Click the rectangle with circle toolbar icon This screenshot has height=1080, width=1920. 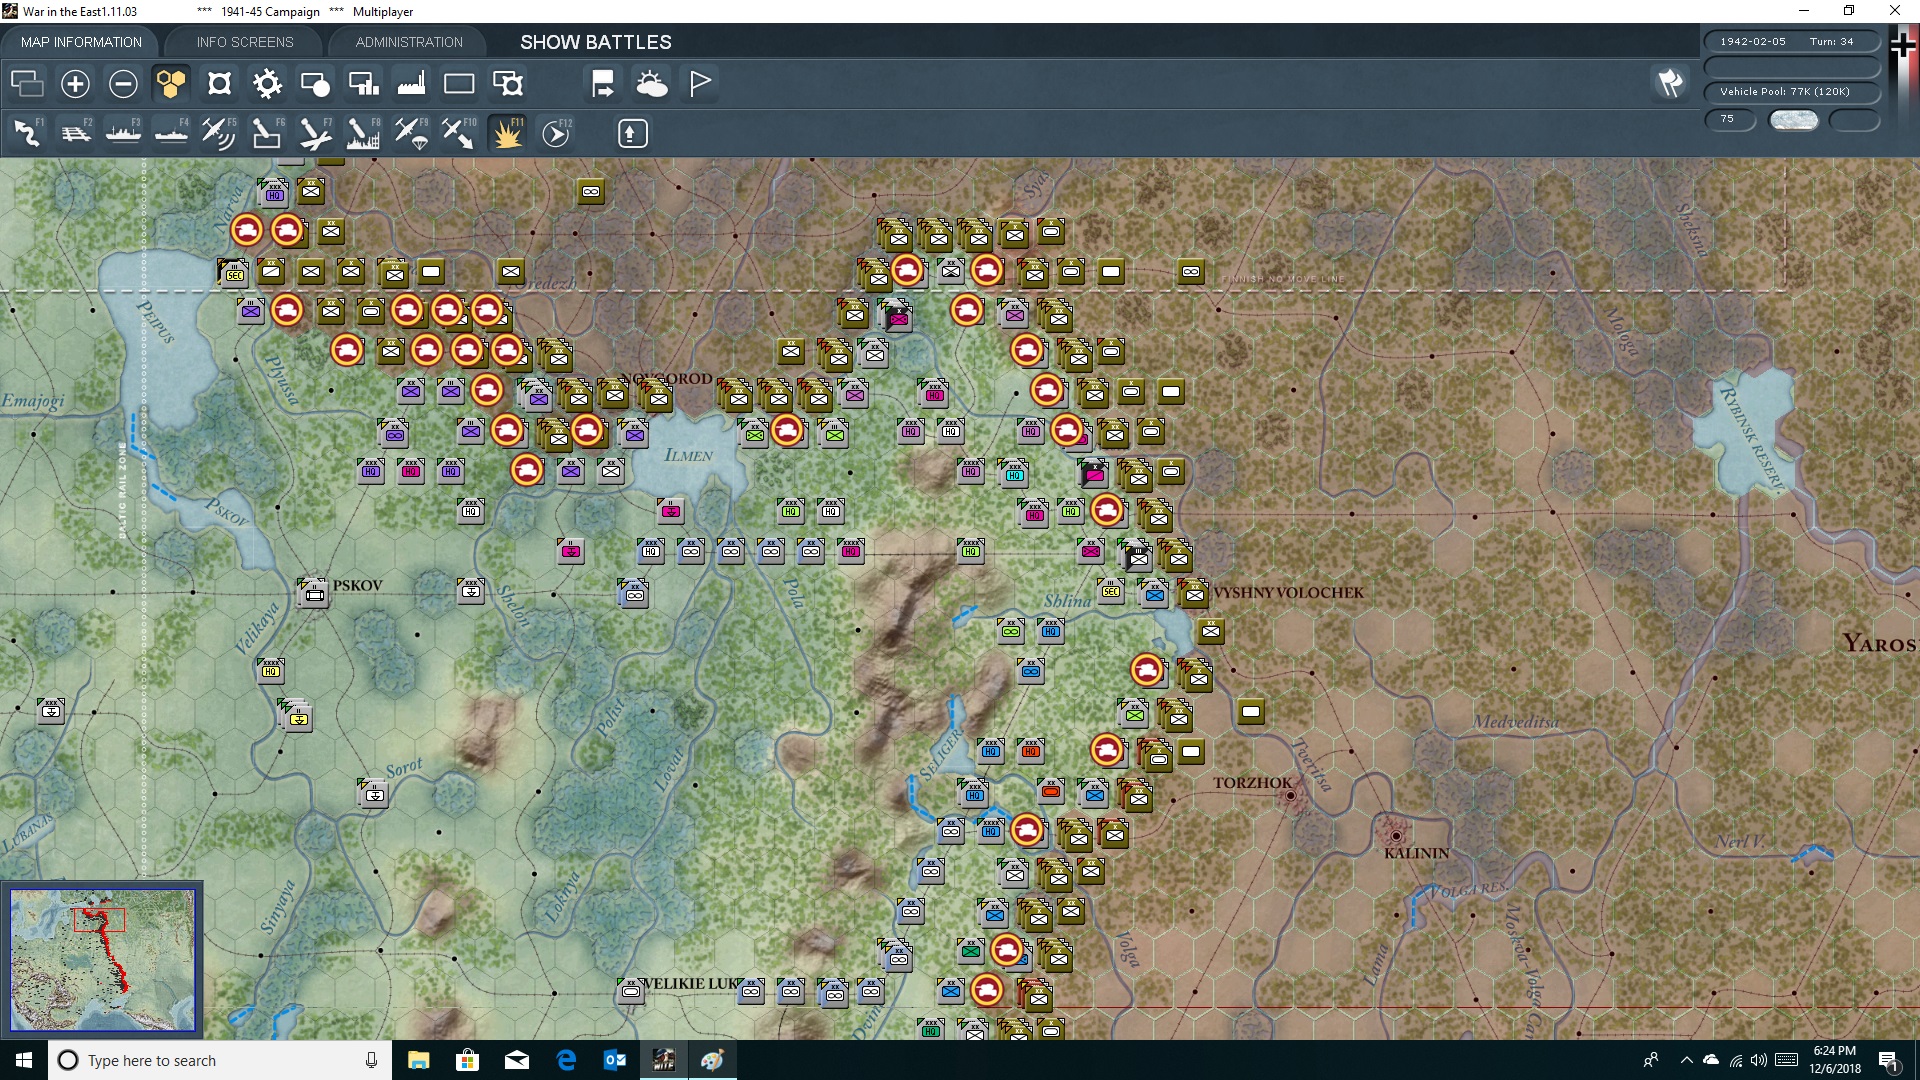coord(315,83)
